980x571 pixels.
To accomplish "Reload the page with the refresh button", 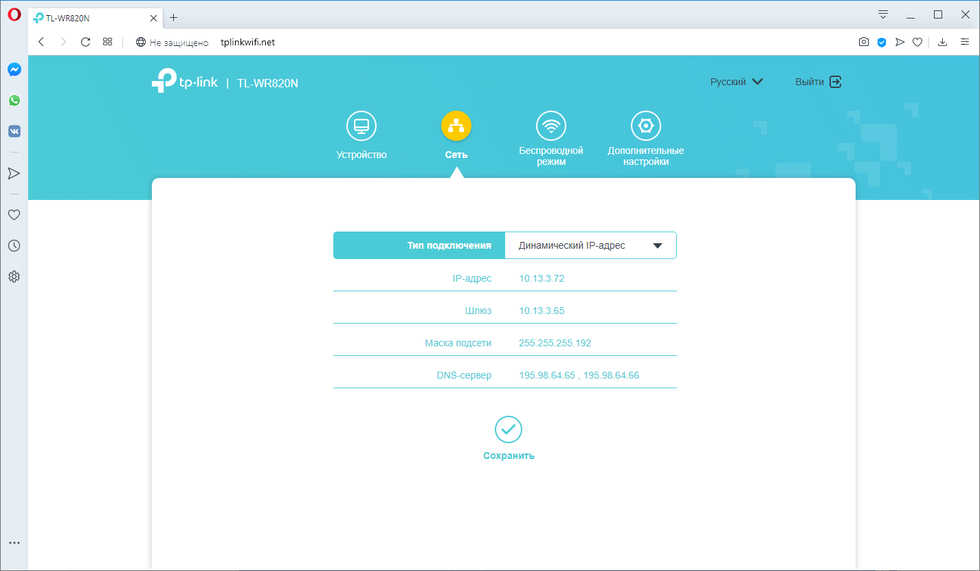I will point(85,42).
